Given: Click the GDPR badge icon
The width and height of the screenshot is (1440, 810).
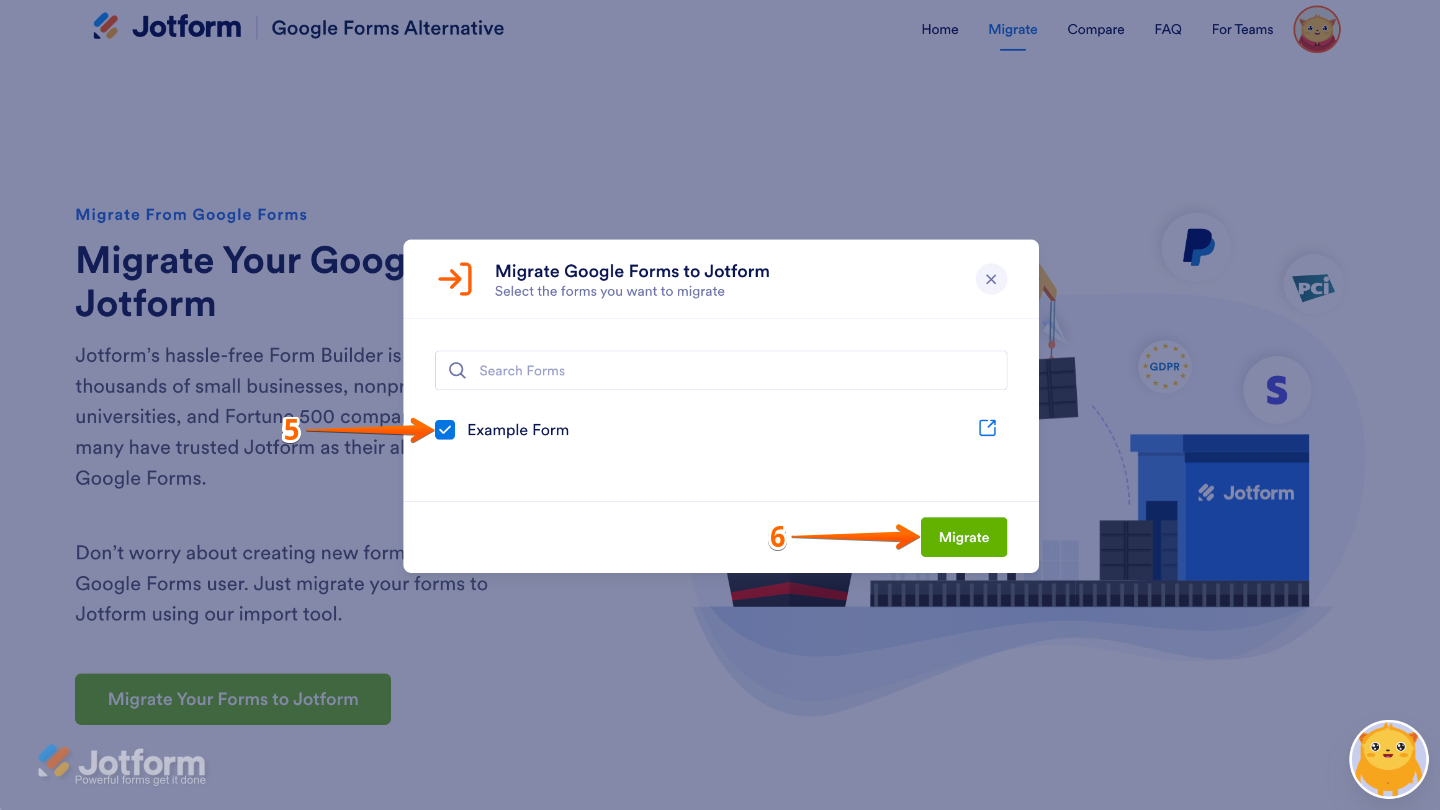Looking at the screenshot, I should click(x=1165, y=367).
